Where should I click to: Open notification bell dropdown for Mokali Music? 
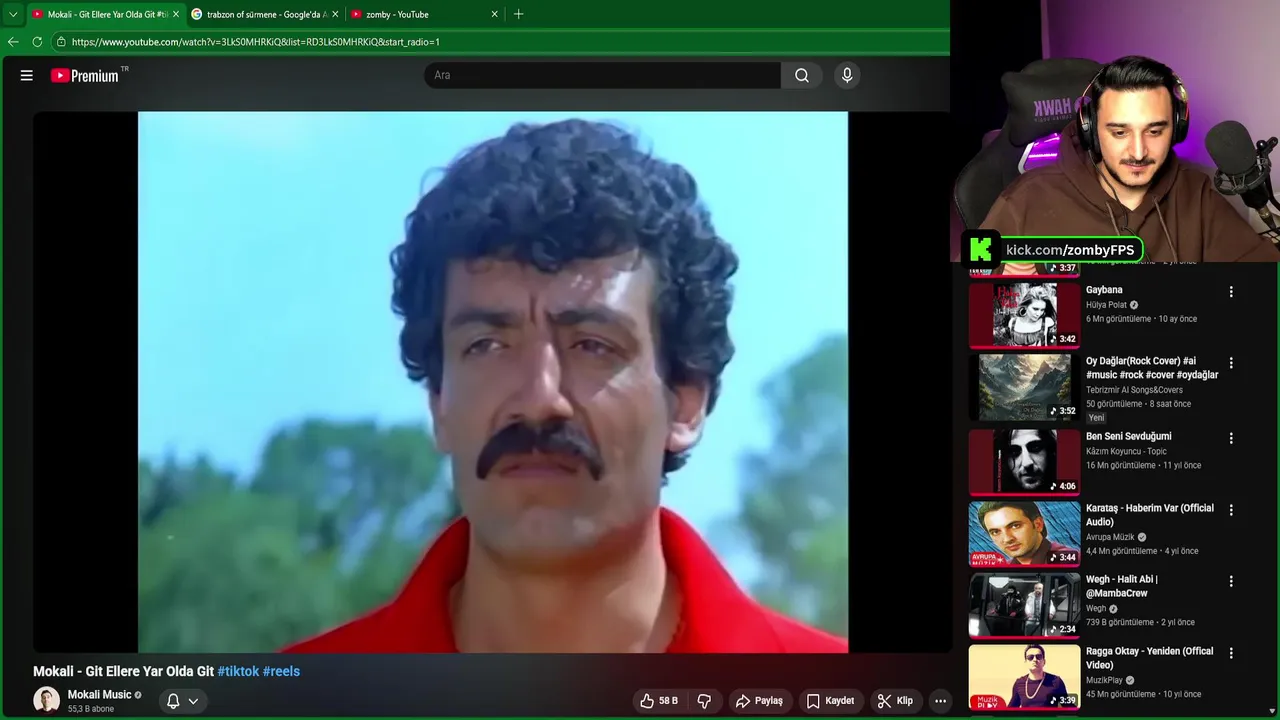182,701
